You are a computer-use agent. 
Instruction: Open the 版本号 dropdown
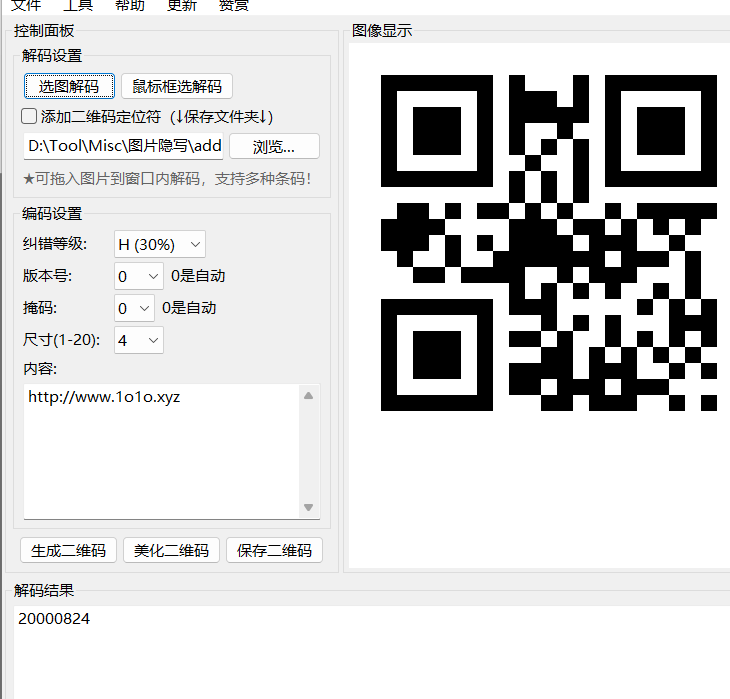pos(139,276)
